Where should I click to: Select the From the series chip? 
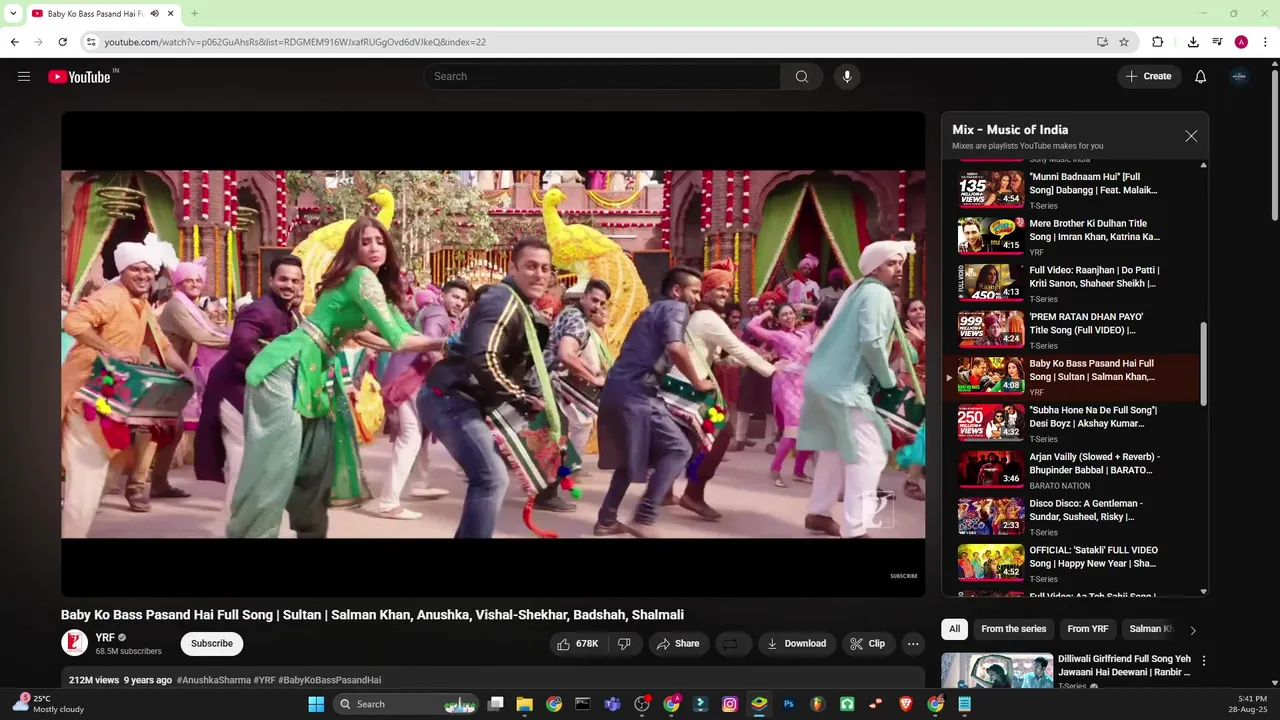coord(1013,629)
